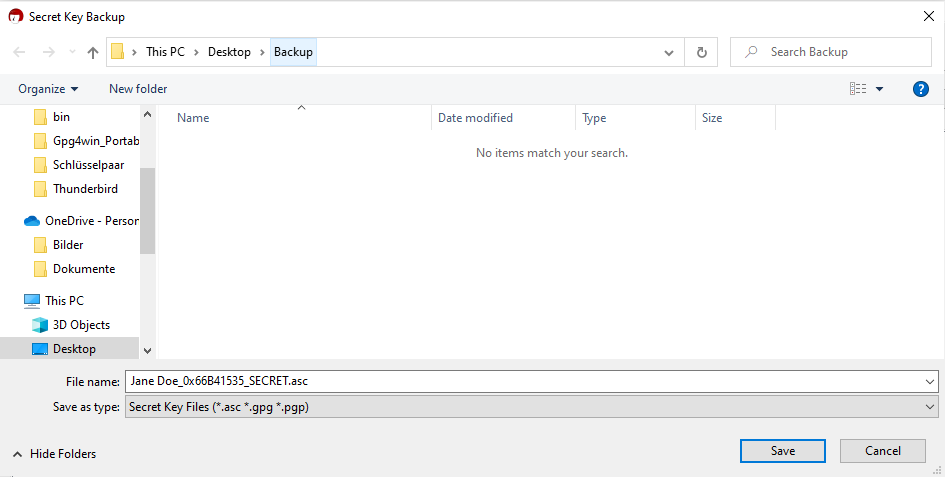
Task: Open the Help question mark icon
Action: point(921,89)
